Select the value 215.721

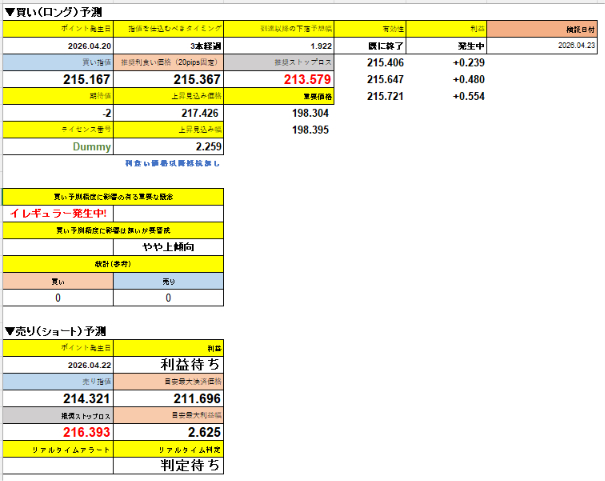(385, 96)
